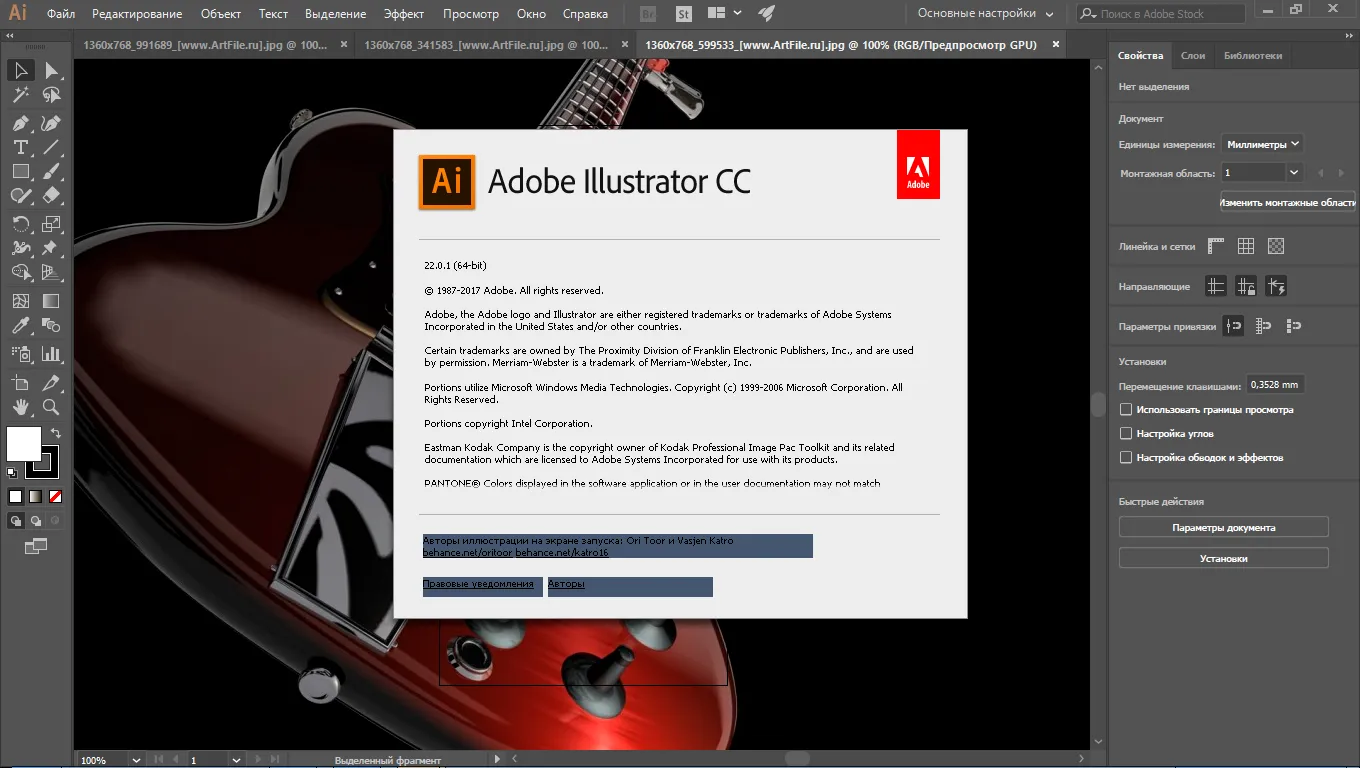Select the Pen tool
This screenshot has width=1360, height=768.
[20, 123]
